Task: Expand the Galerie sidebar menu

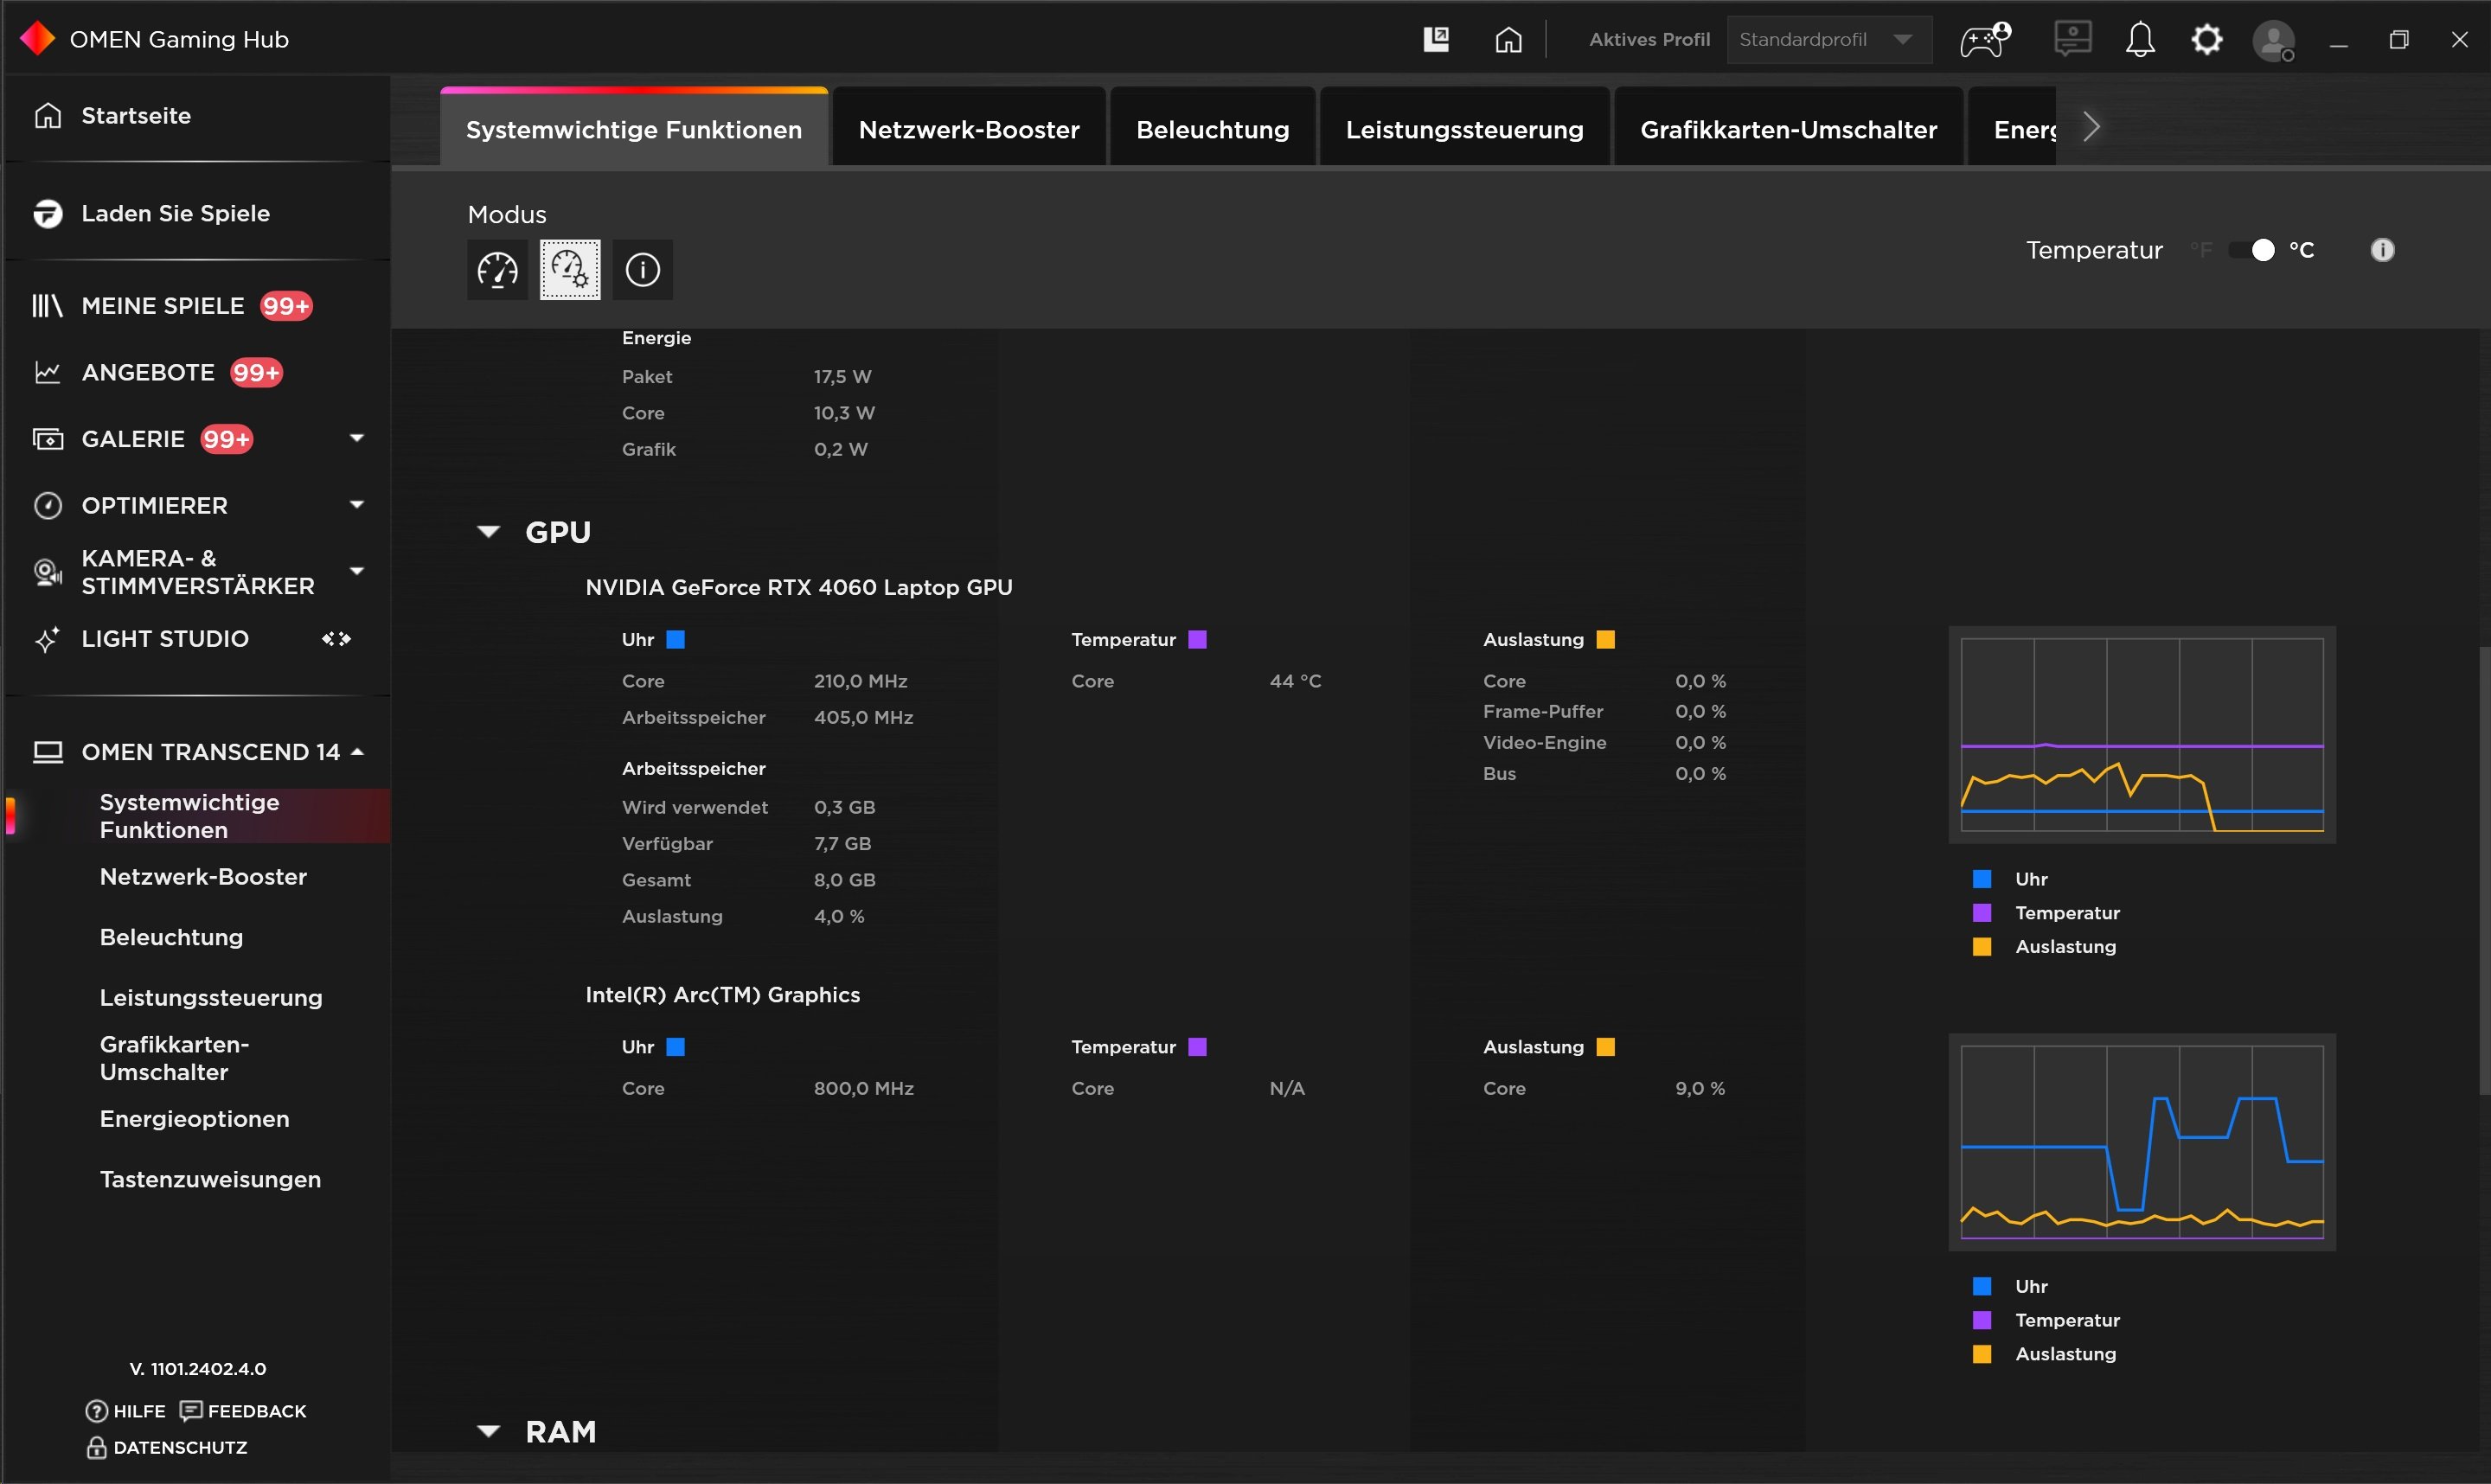Action: (x=356, y=438)
